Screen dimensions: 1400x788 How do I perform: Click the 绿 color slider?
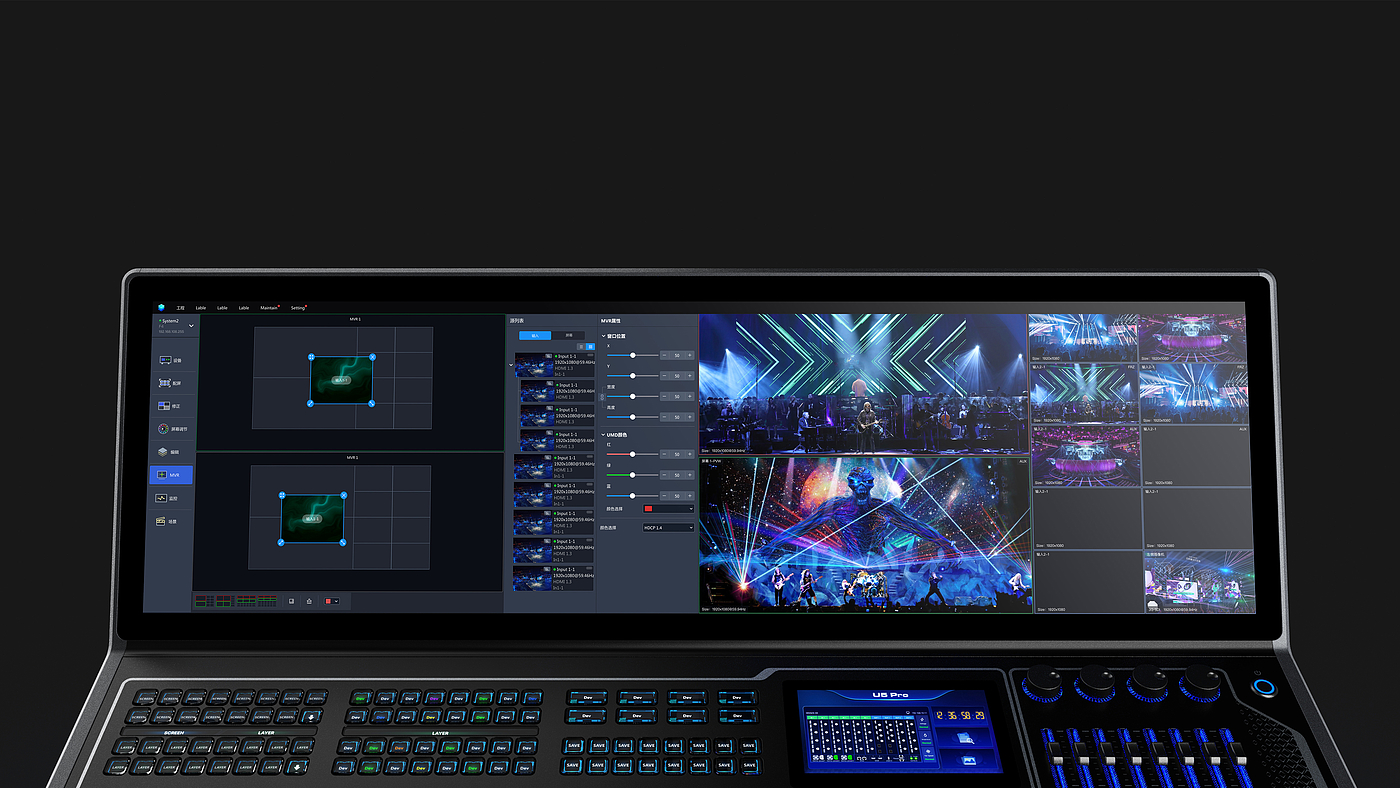[x=631, y=475]
